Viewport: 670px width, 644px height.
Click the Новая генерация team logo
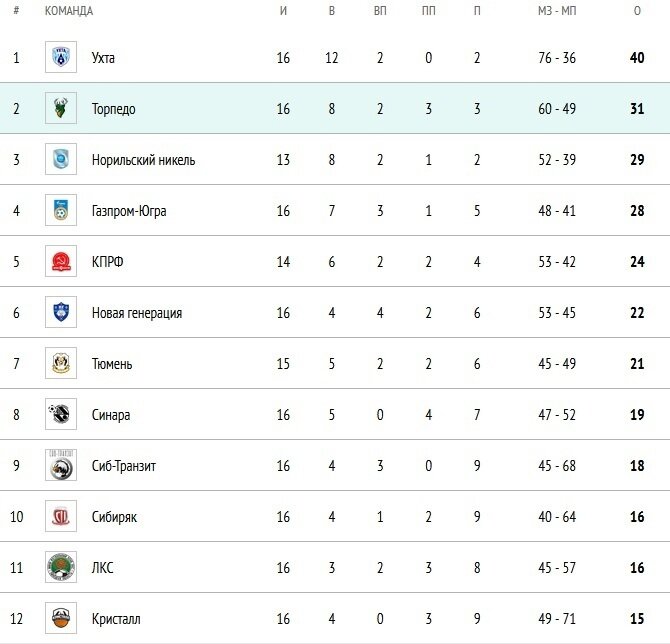point(60,313)
